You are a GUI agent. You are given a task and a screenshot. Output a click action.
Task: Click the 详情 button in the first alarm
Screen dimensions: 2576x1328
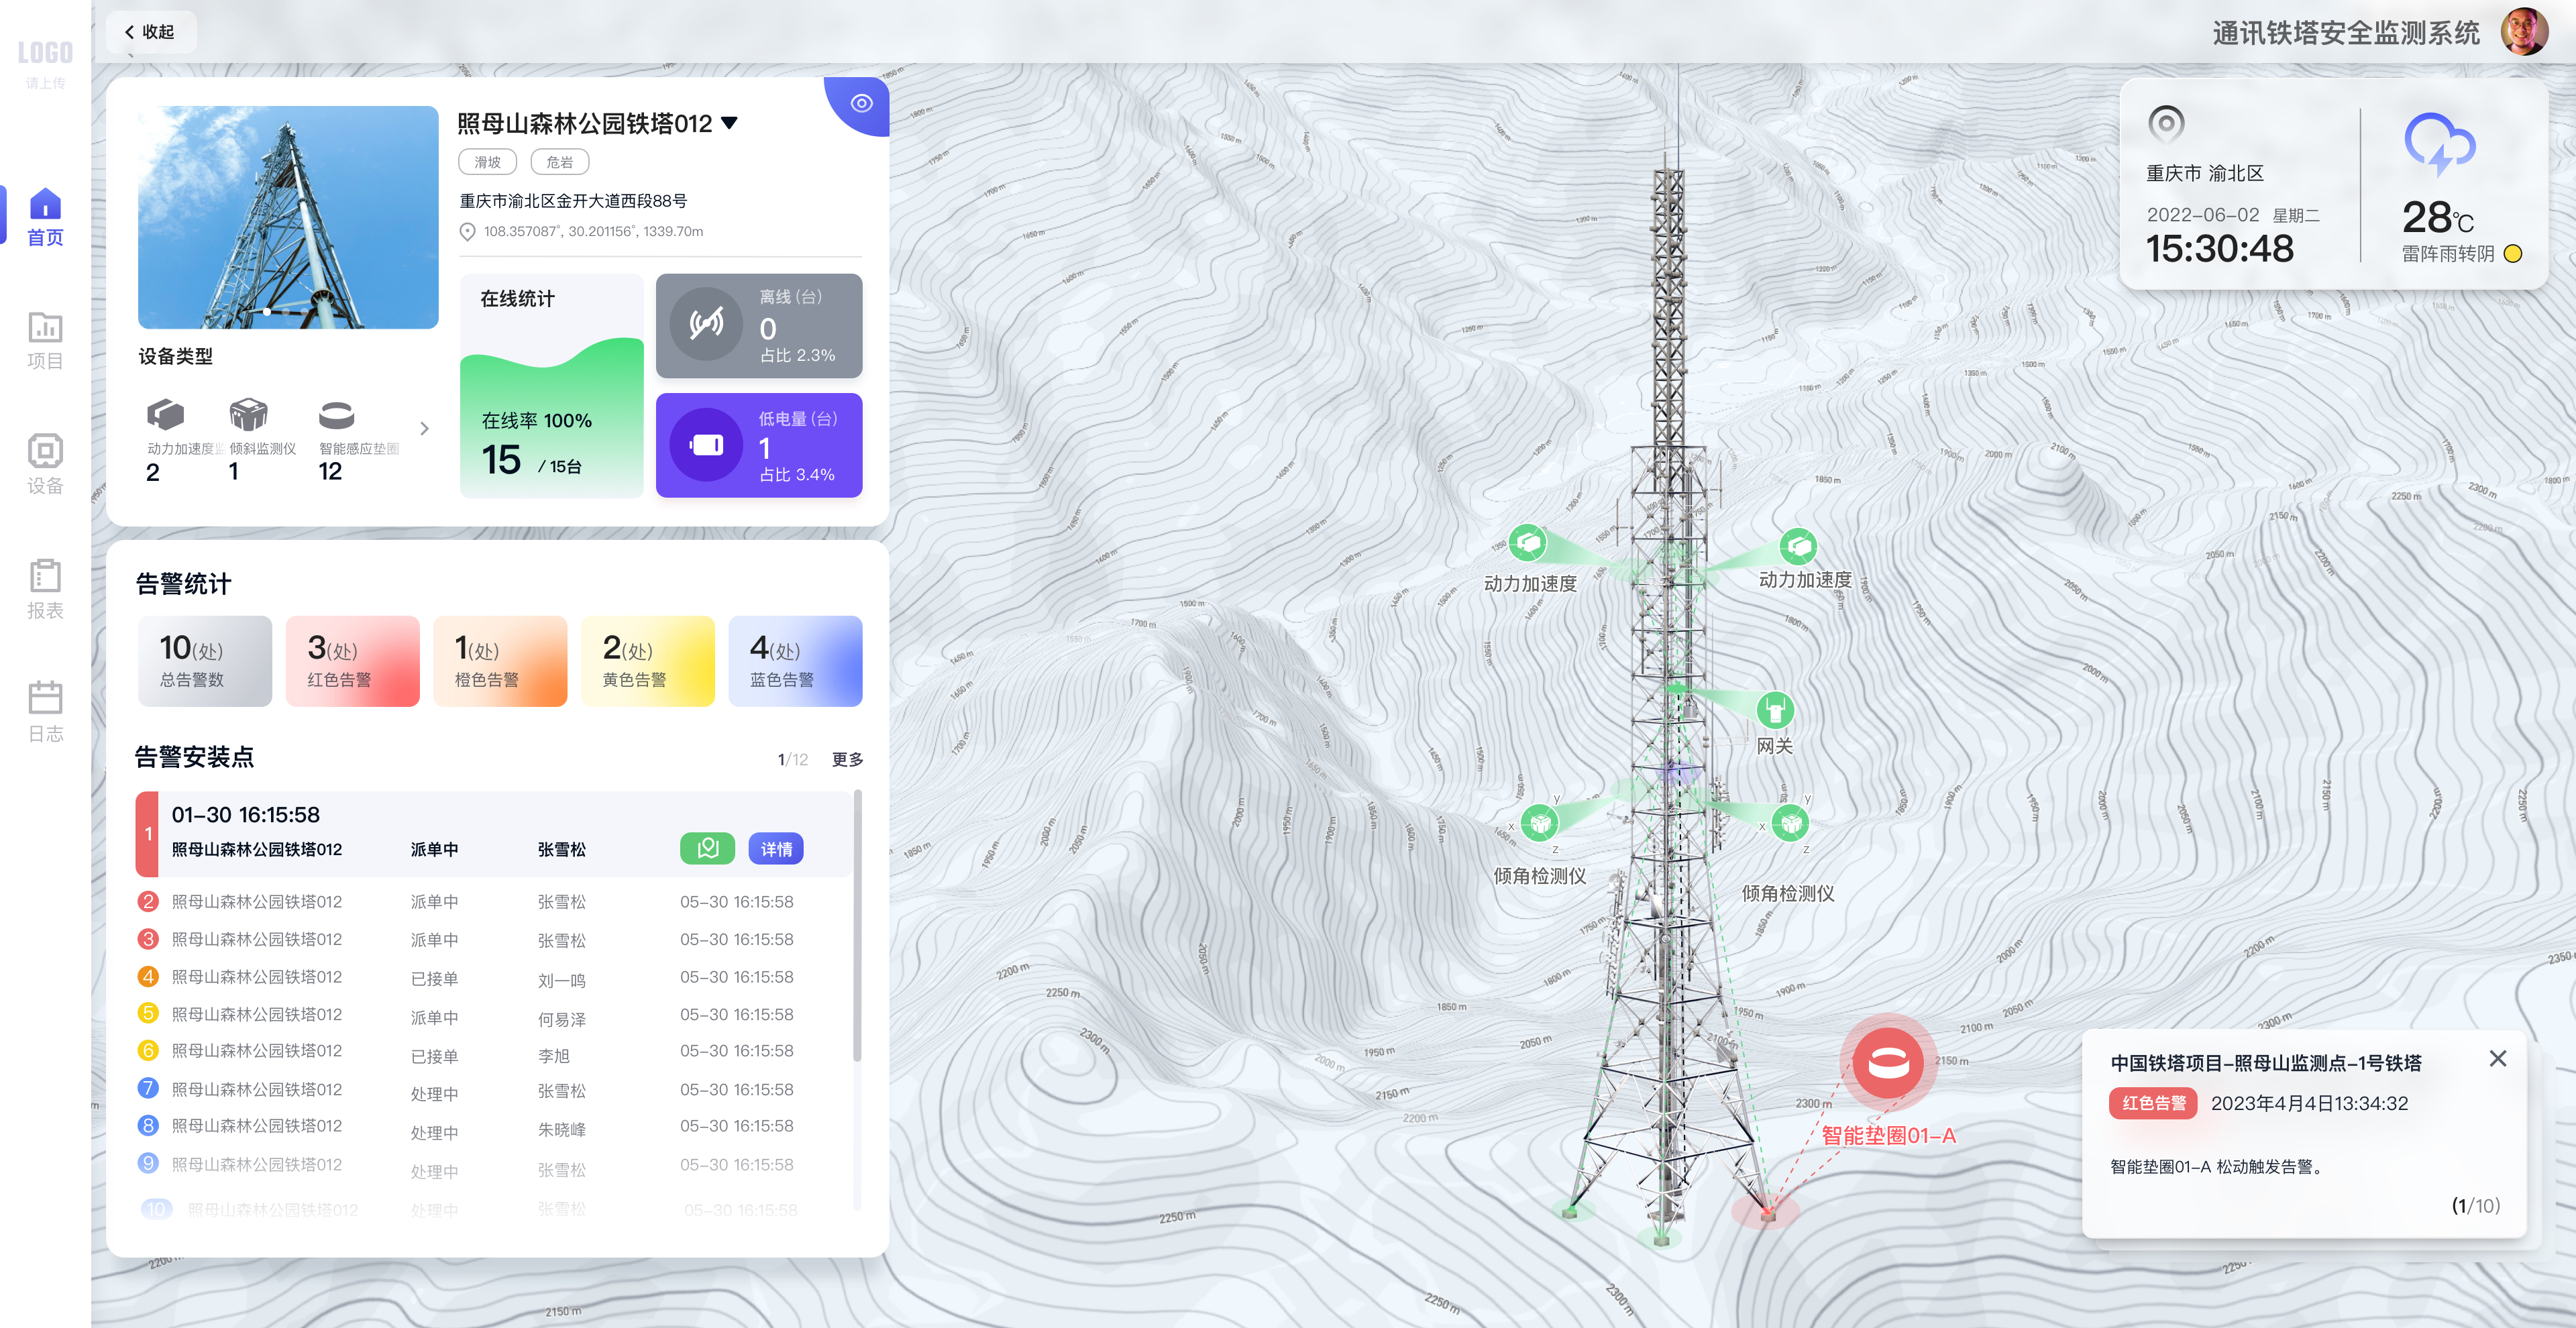776,849
